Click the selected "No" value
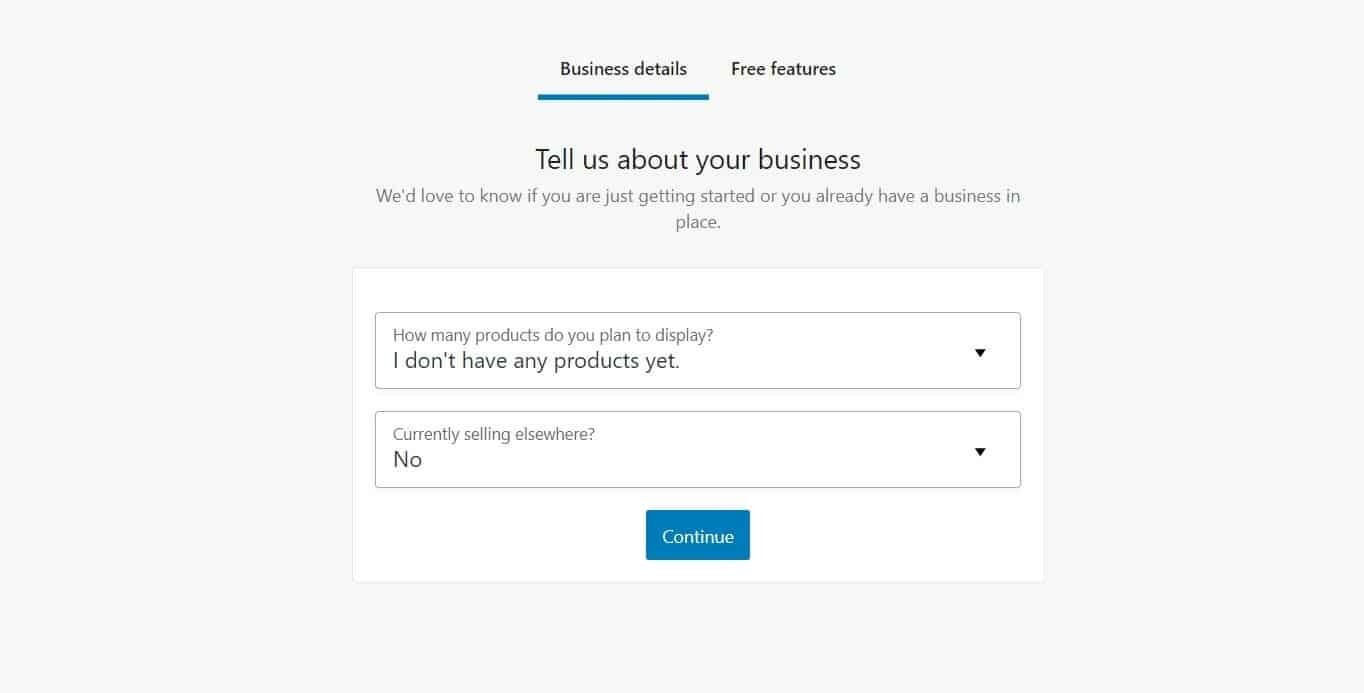 pos(408,460)
